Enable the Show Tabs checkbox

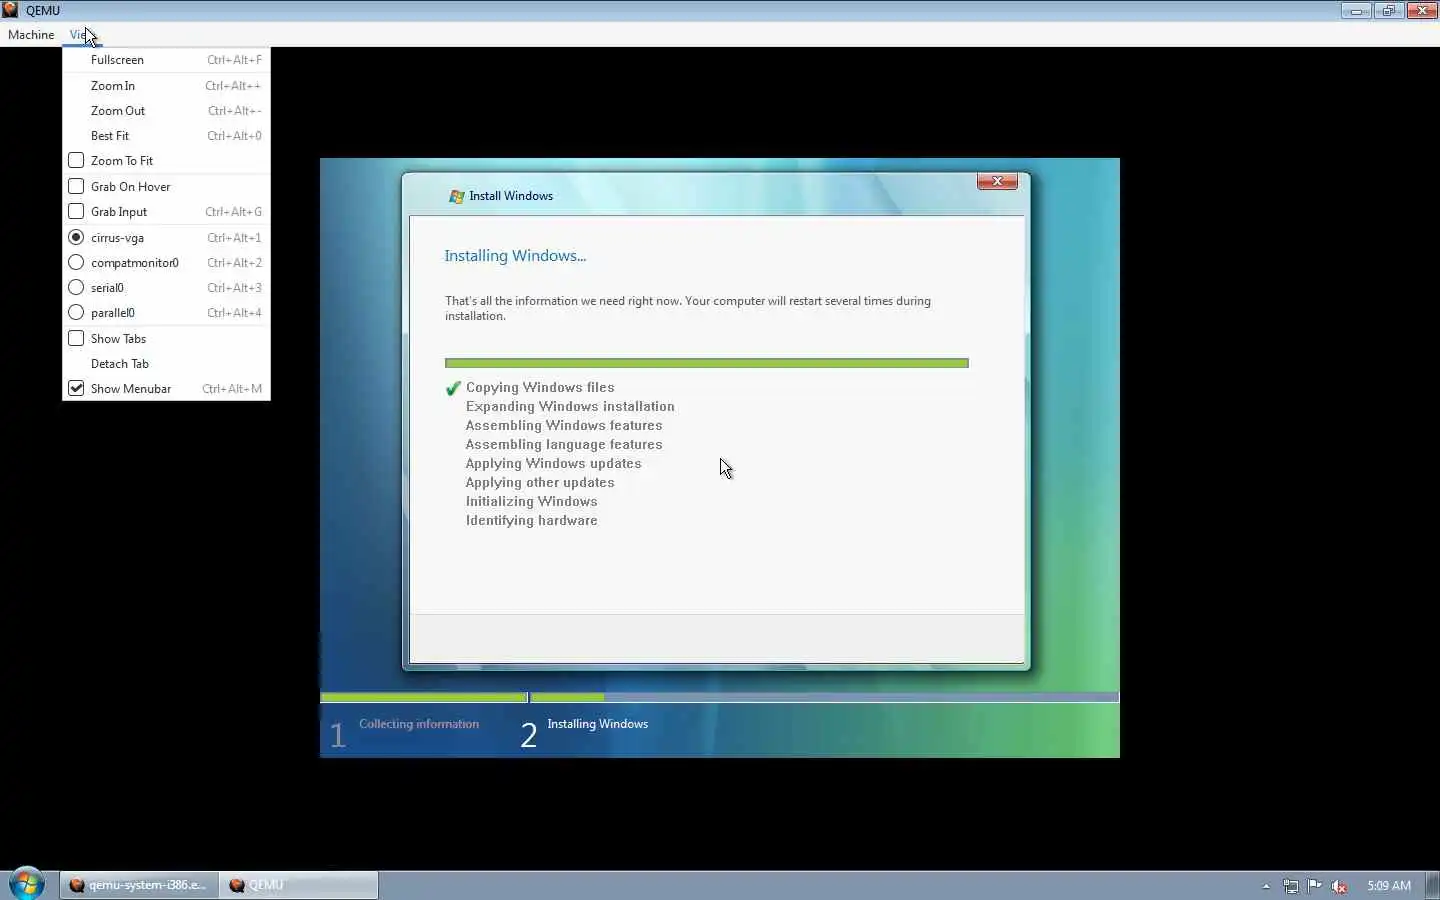tap(76, 338)
